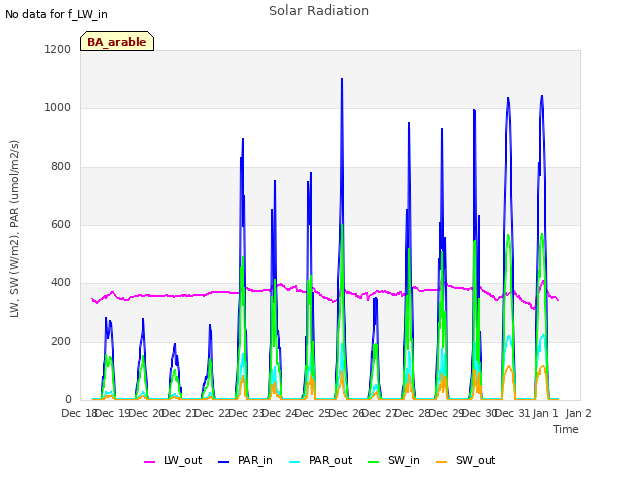Click the Solar Radiation chart title
640x480 pixels.
[x=319, y=11]
